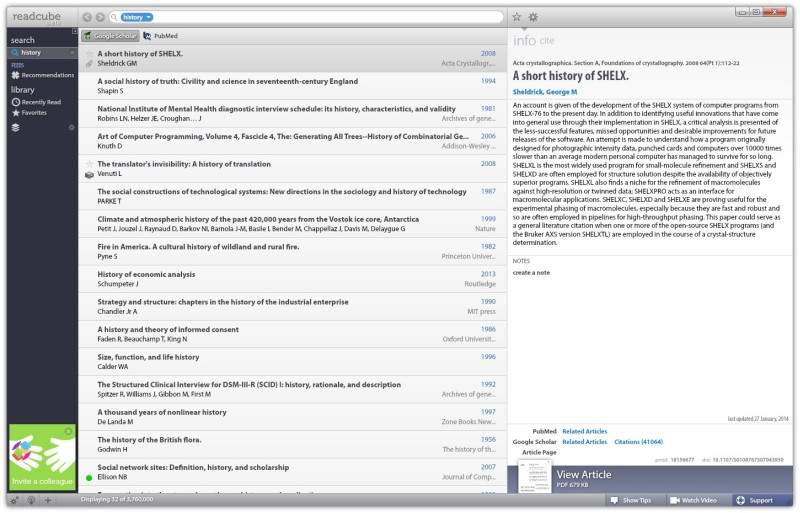This screenshot has width=800, height=513.
Task: Select Strategy and structure article
Action: (292, 306)
